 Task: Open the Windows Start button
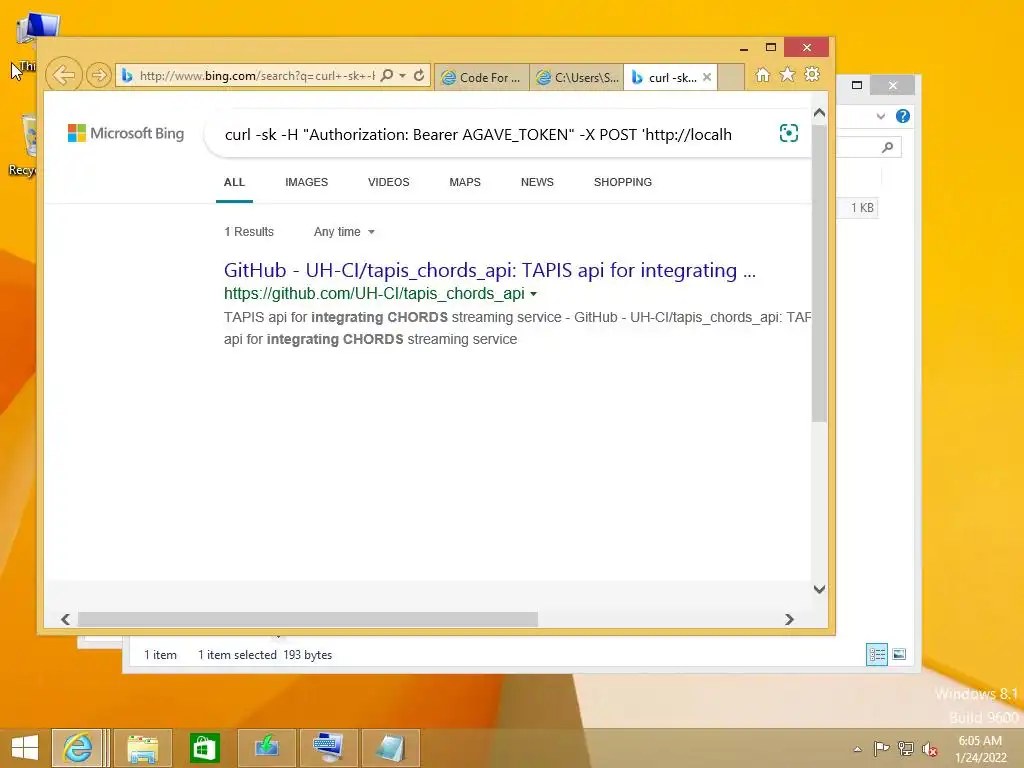pos(25,748)
